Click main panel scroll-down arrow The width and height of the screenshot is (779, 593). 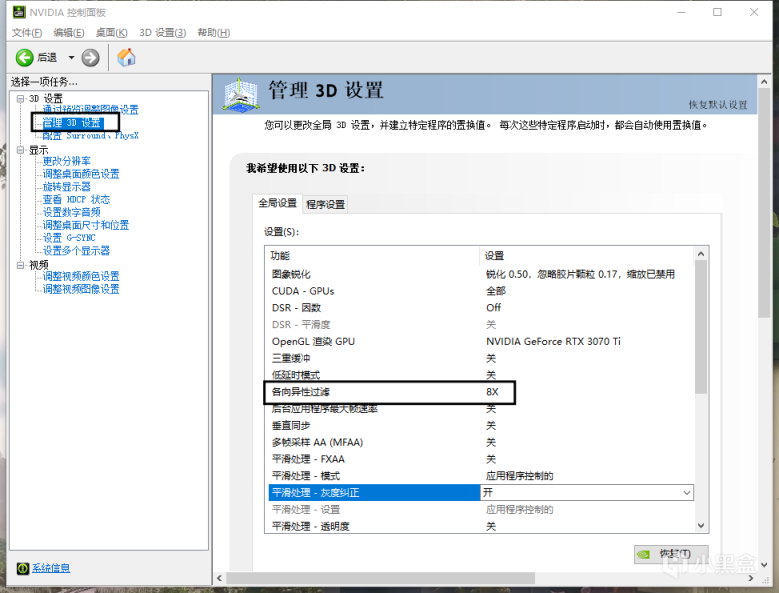pos(764,565)
